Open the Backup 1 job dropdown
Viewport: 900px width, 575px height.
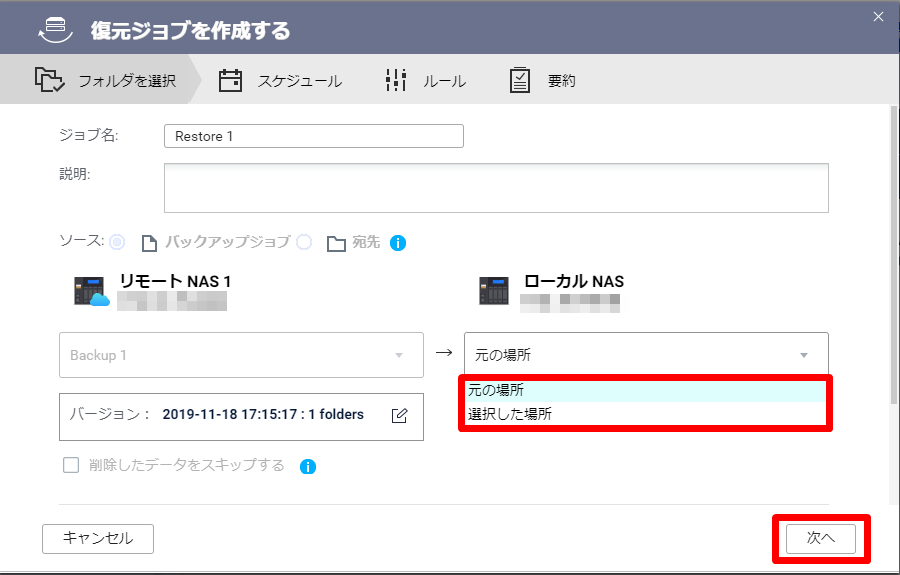point(241,355)
